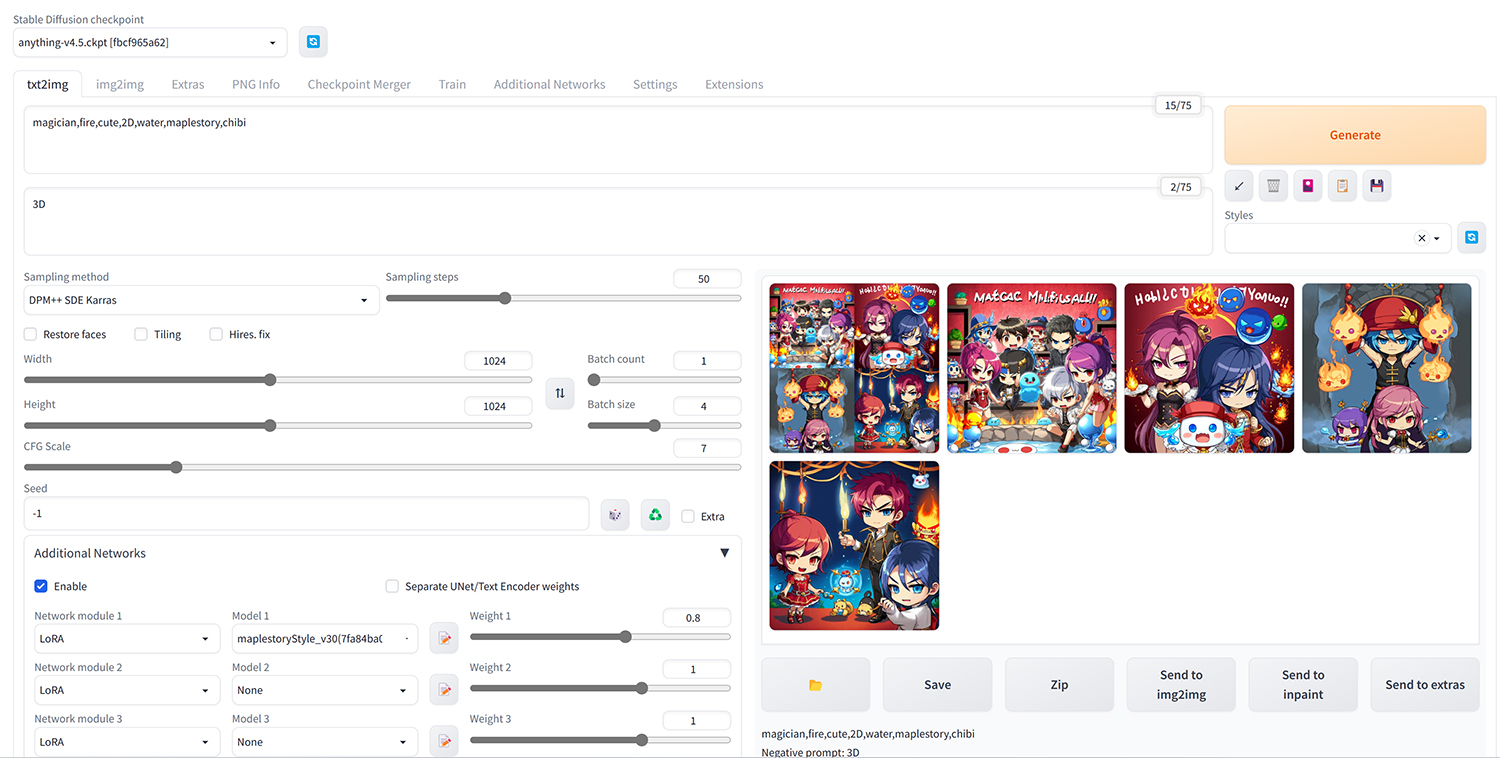
Task: Open Model 2 dropdown
Action: tap(325, 690)
